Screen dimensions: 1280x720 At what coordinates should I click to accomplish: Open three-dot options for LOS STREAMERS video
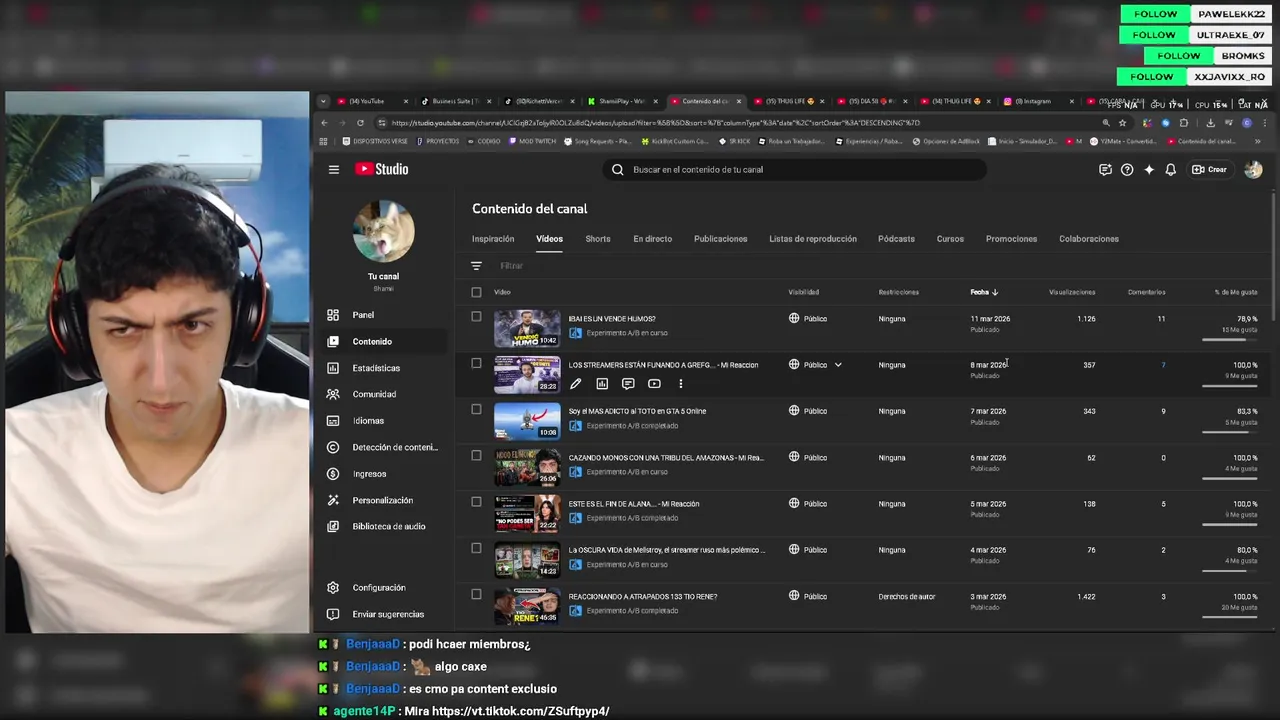[x=681, y=384]
